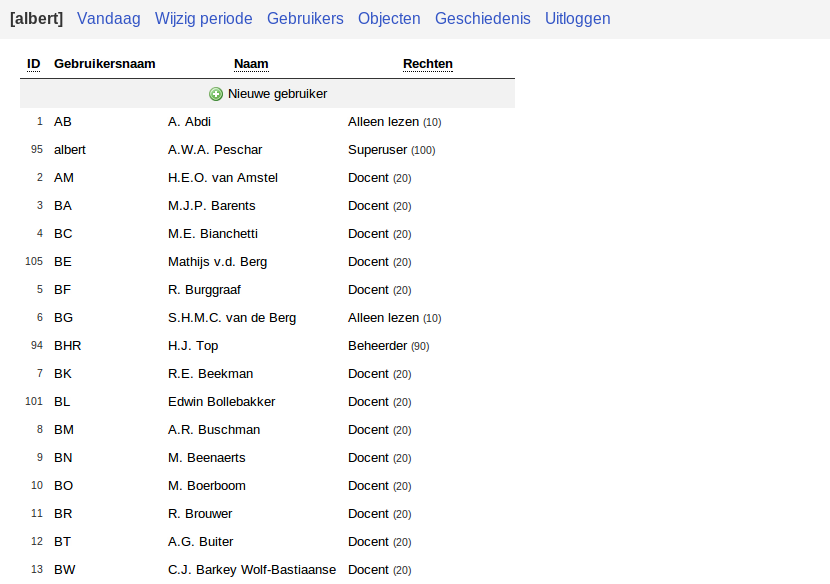Image resolution: width=830 pixels, height=584 pixels.
Task: Click the Superuser rights of albert
Action: coord(378,150)
